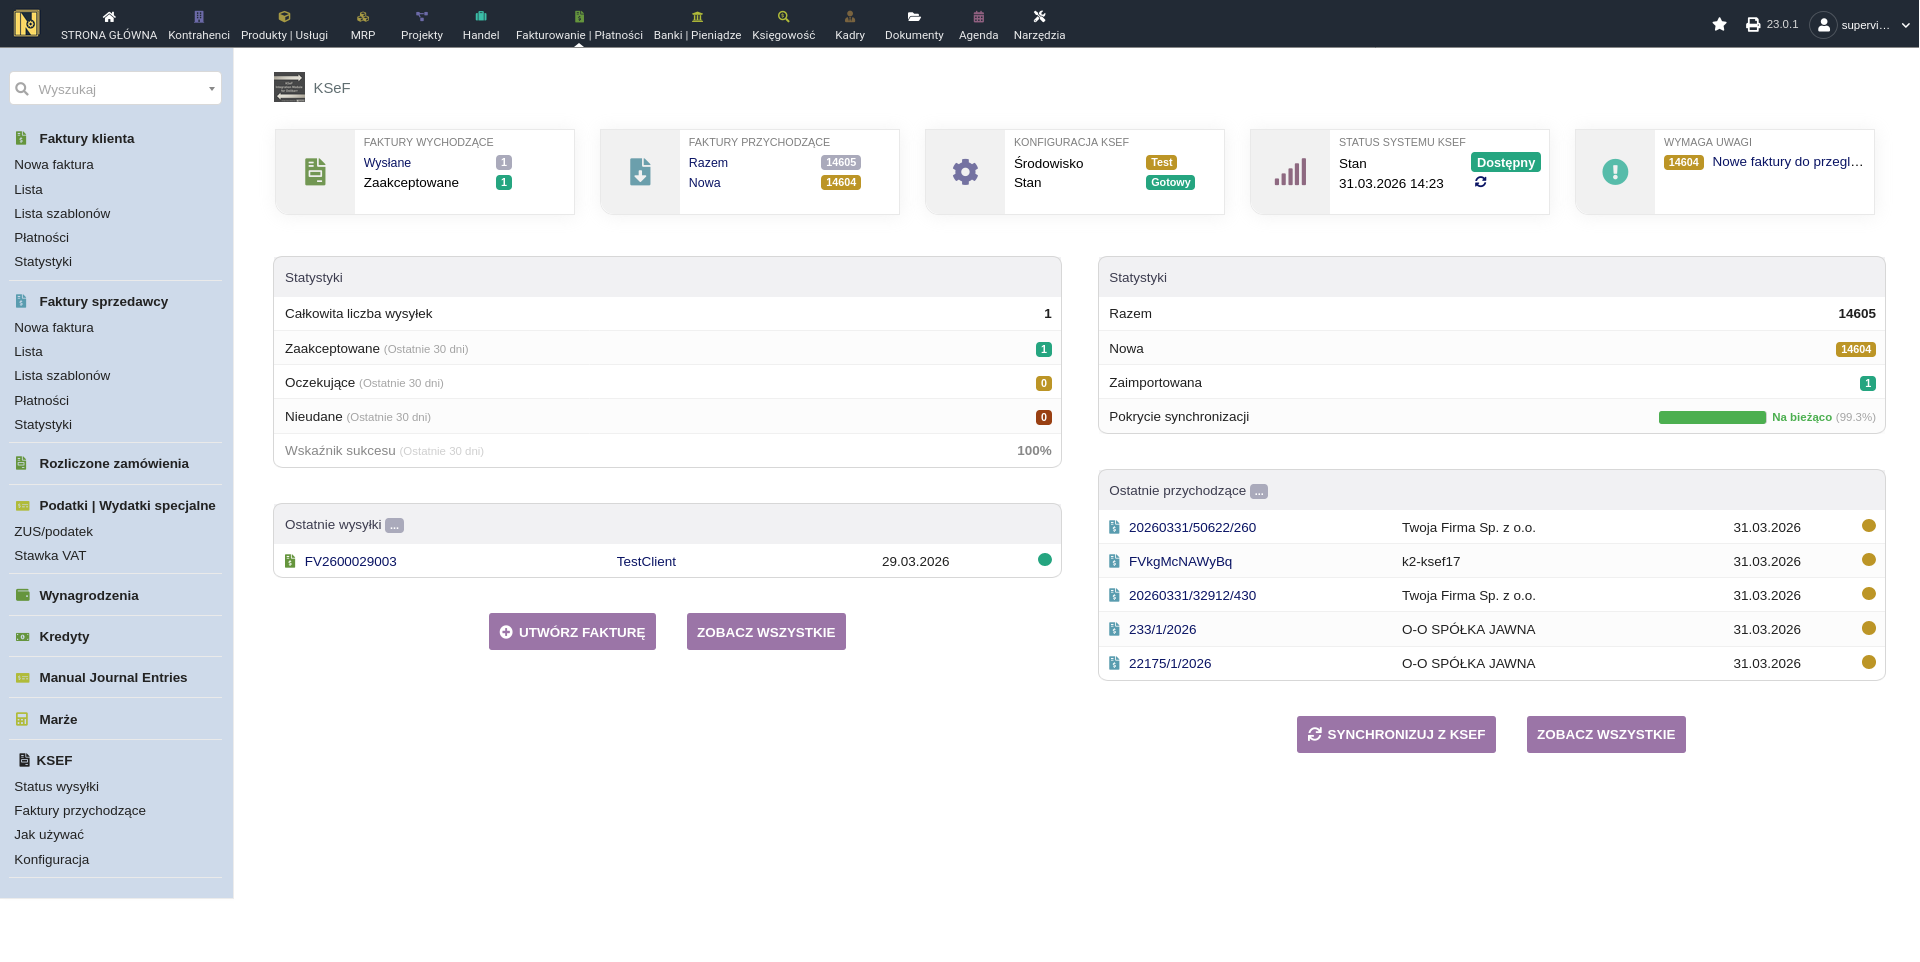Open invoice FV2600029003 link
1920x962 pixels.
[350, 562]
